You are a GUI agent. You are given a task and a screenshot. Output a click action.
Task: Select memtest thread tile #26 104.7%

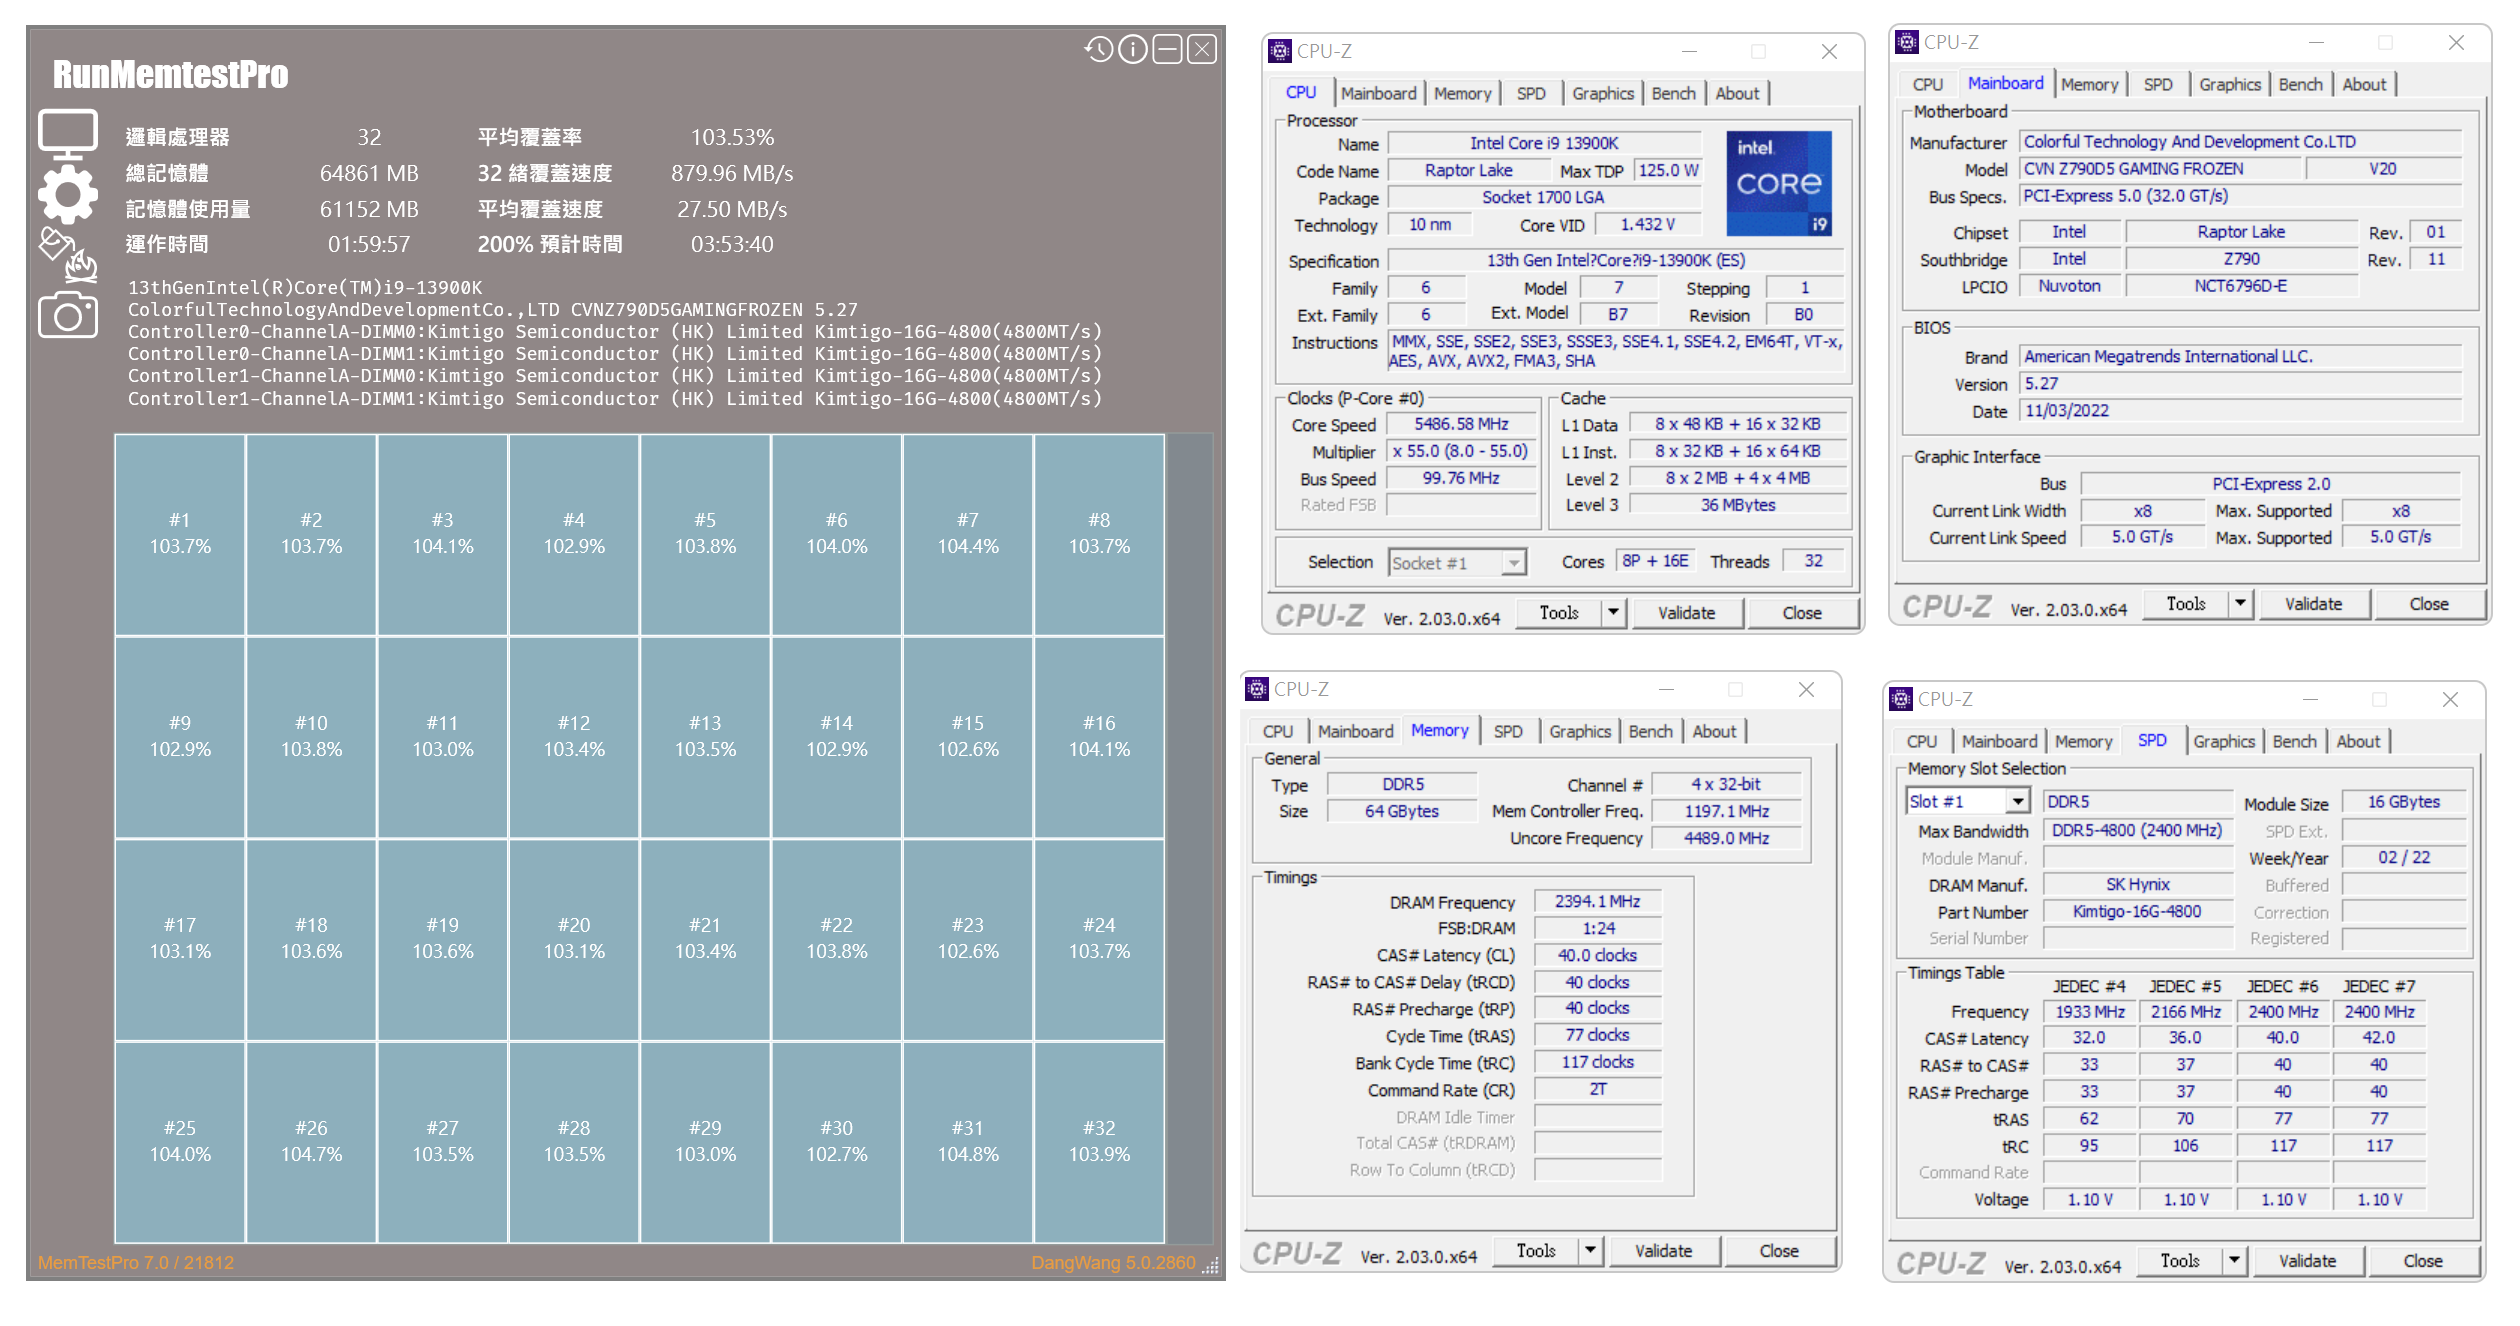311,1142
